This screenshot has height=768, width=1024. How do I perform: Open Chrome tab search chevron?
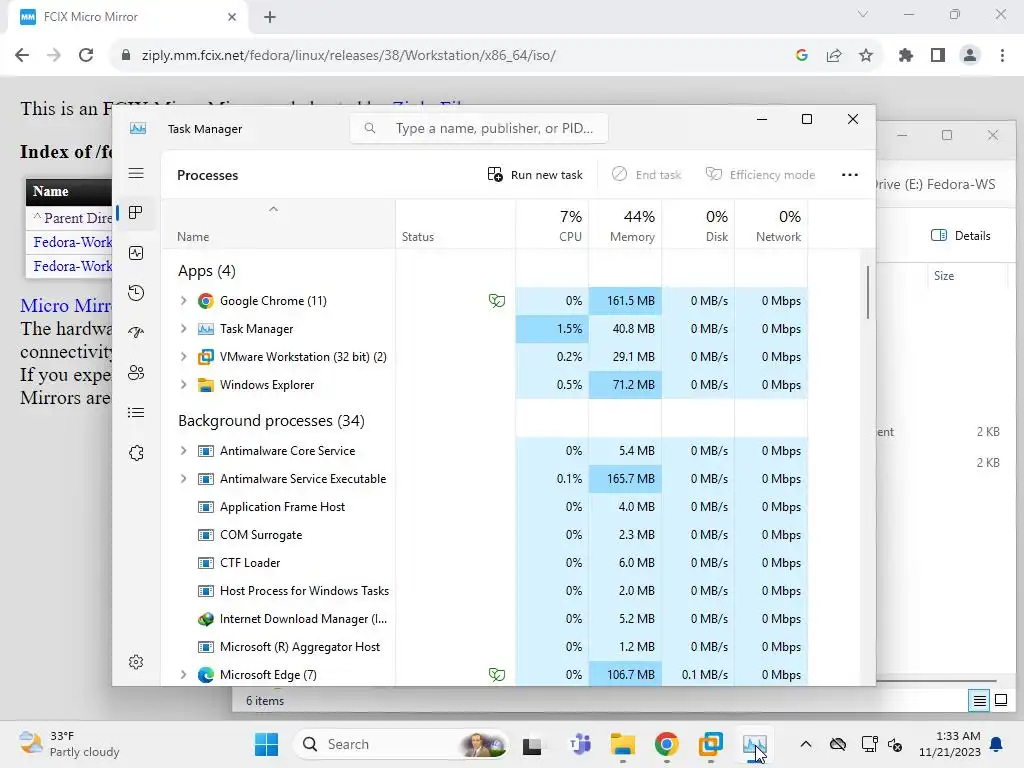pos(863,14)
